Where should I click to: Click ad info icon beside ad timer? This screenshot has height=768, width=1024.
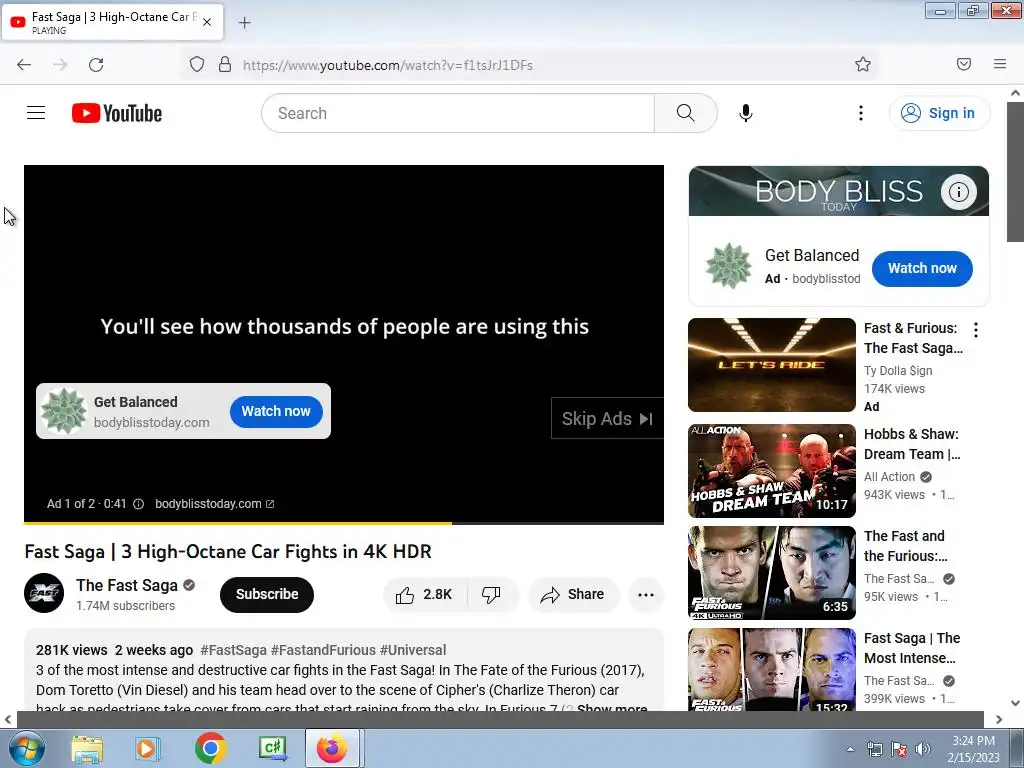138,504
